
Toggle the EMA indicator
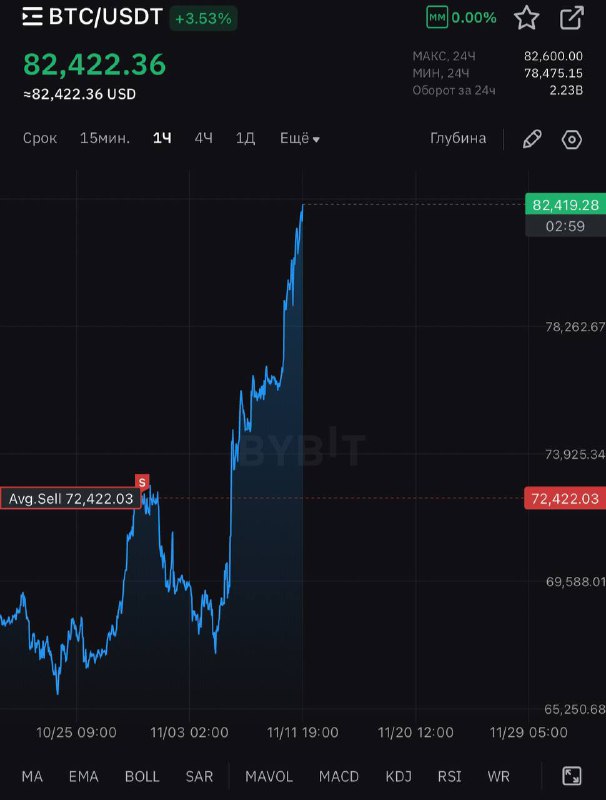(84, 776)
